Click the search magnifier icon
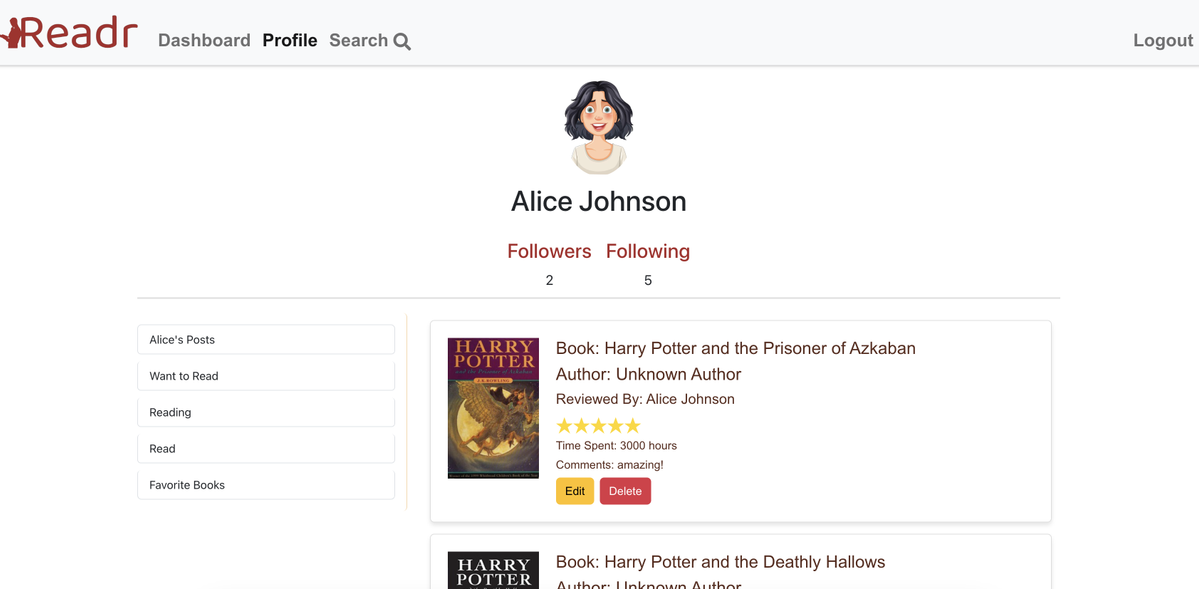Viewport: 1199px width, 589px height. [x=402, y=42]
